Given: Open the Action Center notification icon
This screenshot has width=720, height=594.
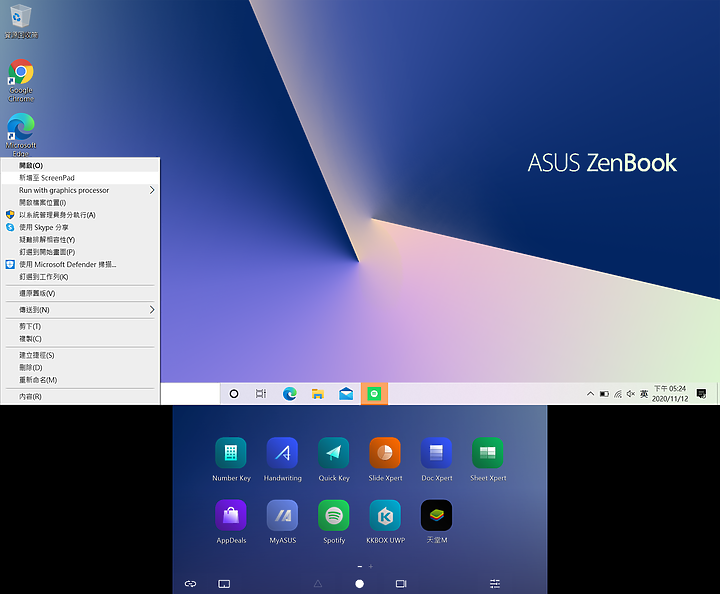Looking at the screenshot, I should click(701, 393).
